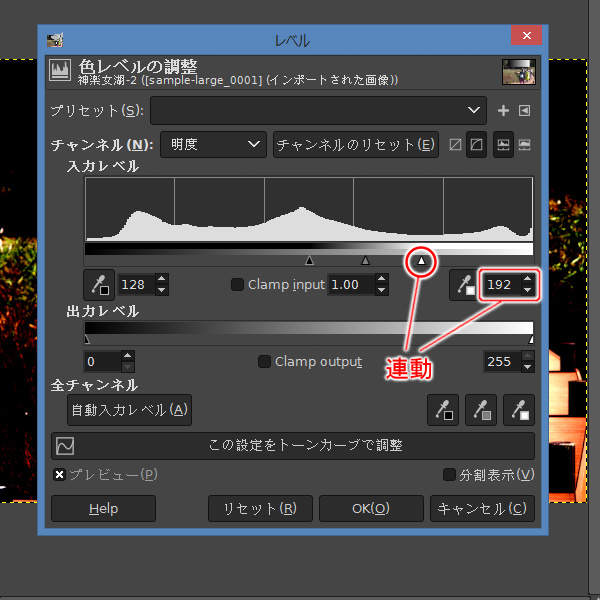Pick black point eyedropper for input levels
The image size is (600, 600).
tap(99, 285)
